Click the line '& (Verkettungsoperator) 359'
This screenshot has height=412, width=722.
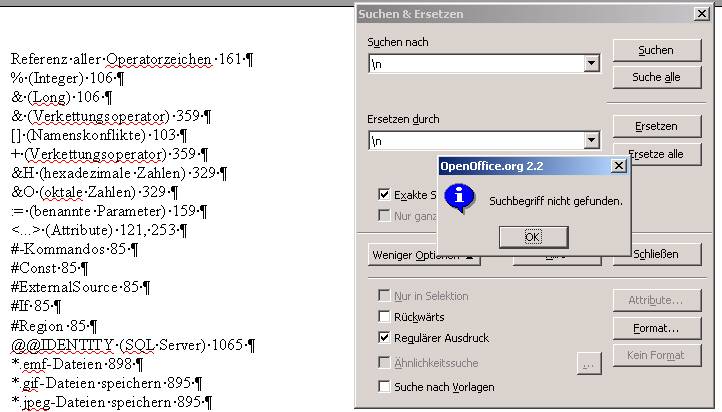click(111, 116)
